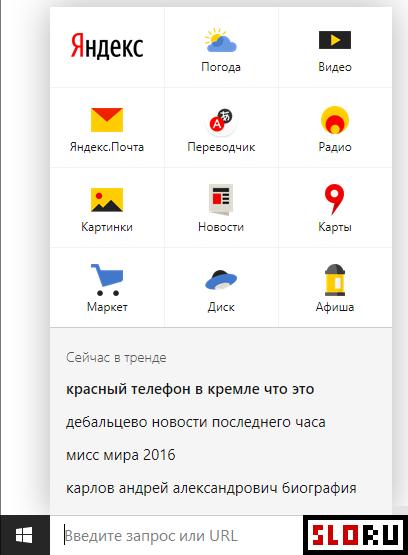Click the 'Сейчас в тренде' heading
The width and height of the screenshot is (408, 555).
pyautogui.click(x=116, y=357)
